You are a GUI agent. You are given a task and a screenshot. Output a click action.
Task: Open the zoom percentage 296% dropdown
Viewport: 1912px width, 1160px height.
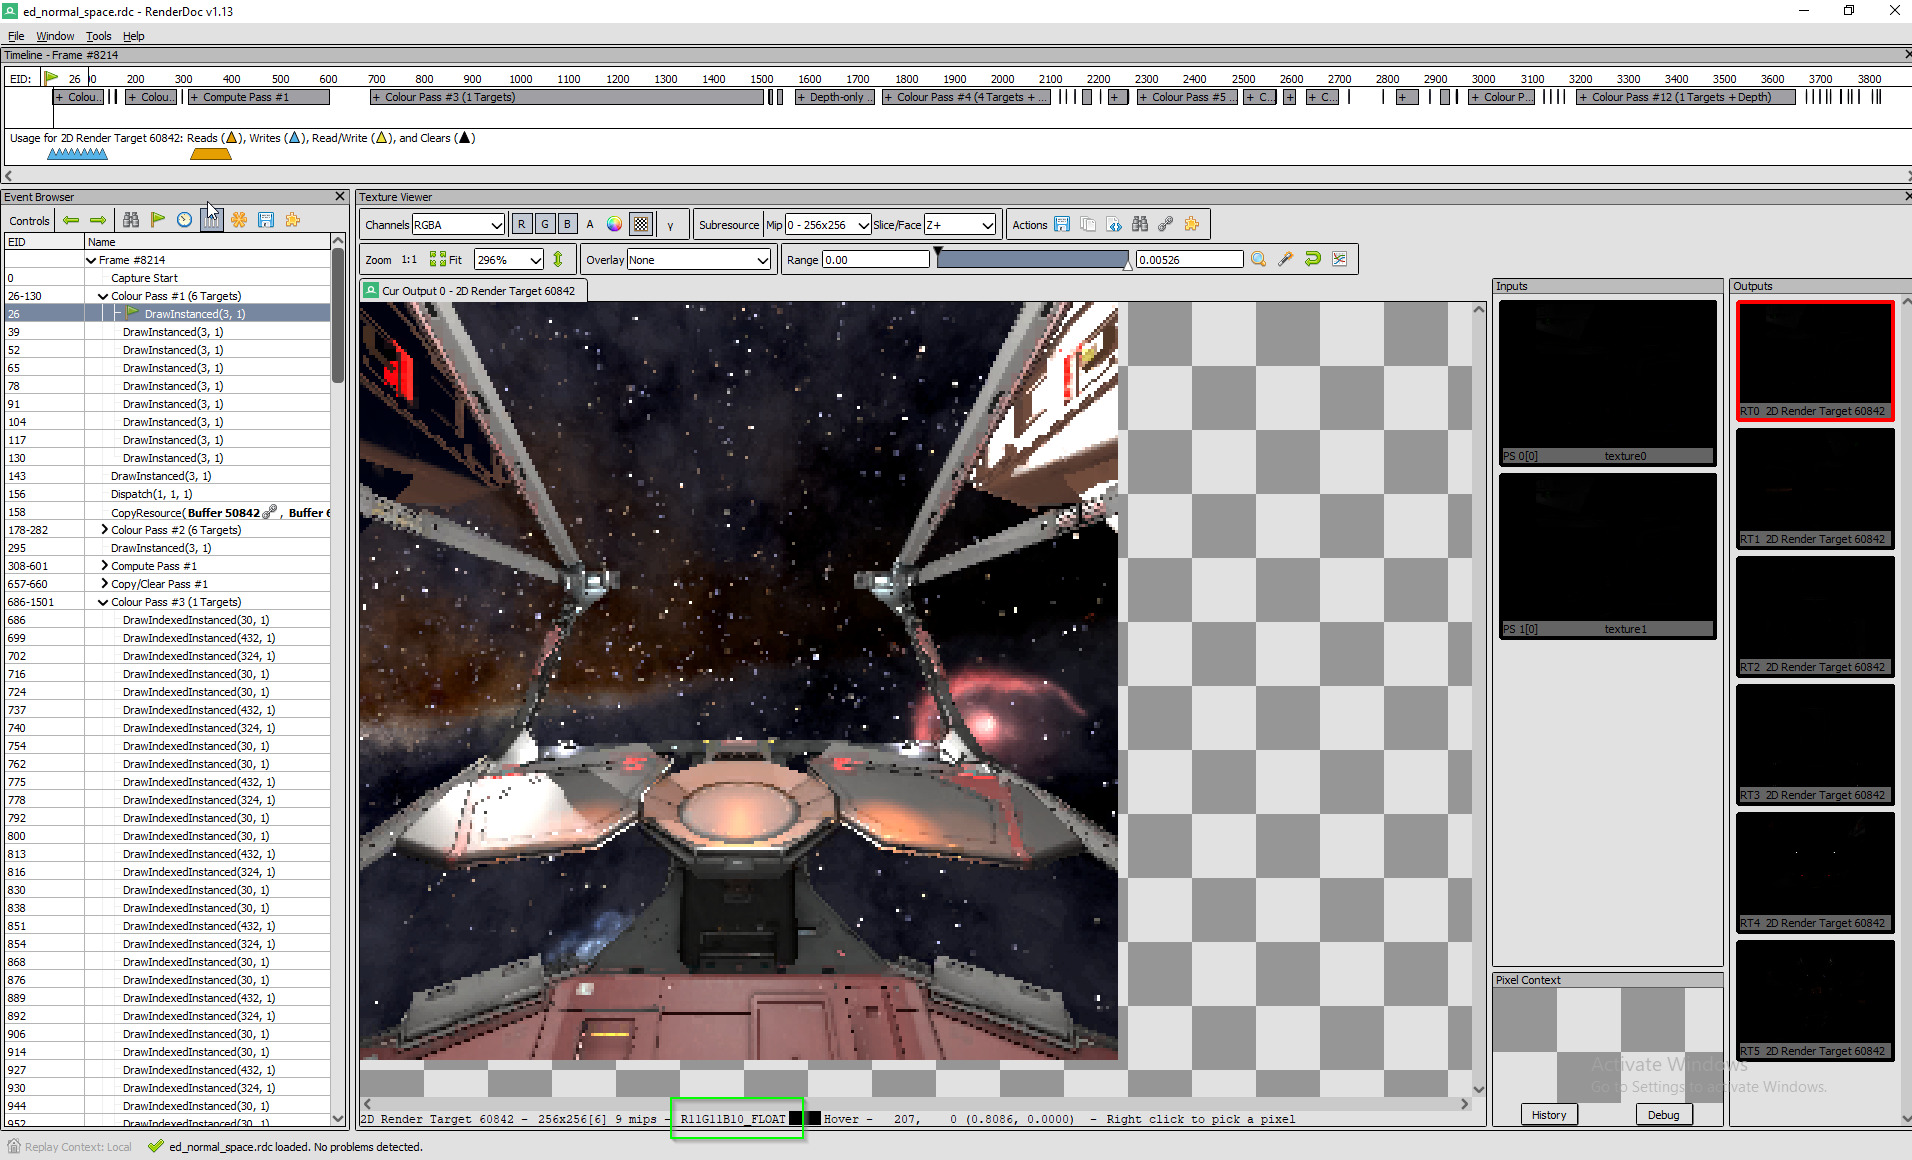509,260
